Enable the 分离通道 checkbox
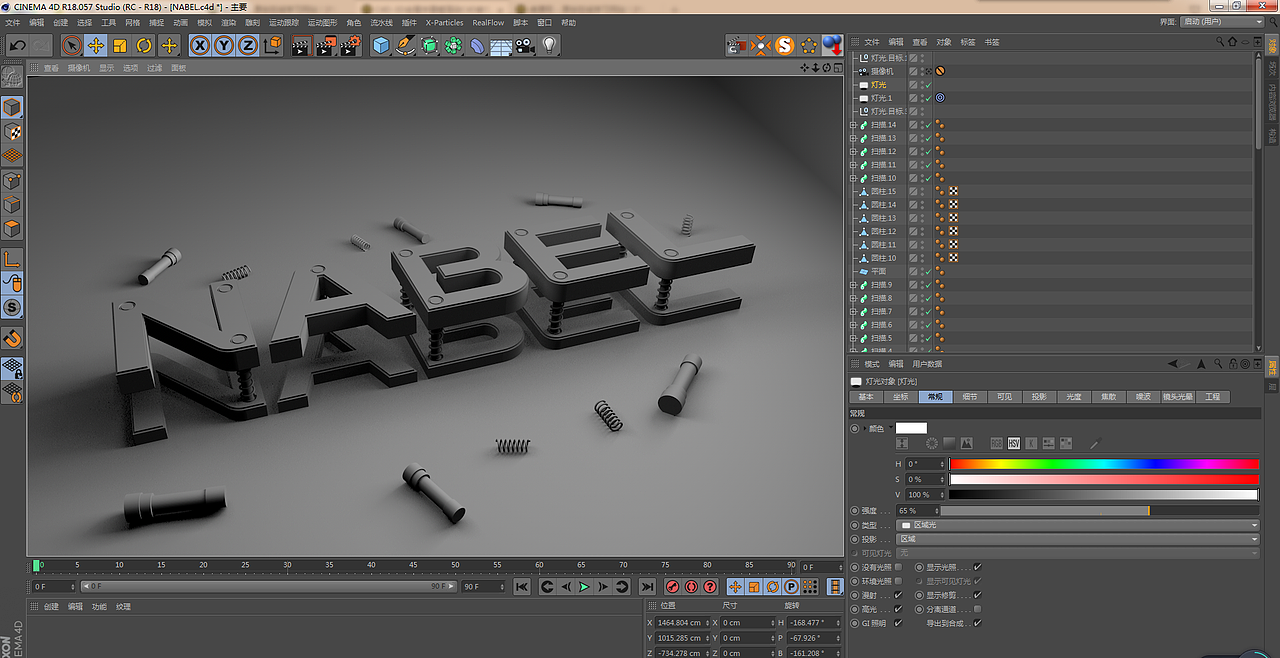 pos(977,609)
